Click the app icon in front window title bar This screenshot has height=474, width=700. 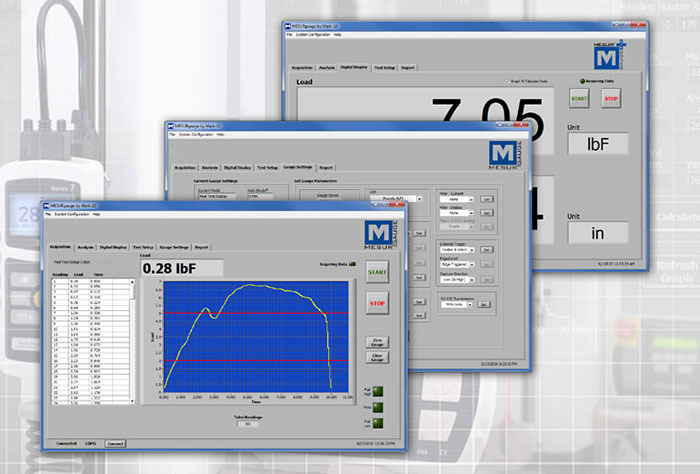[46, 206]
